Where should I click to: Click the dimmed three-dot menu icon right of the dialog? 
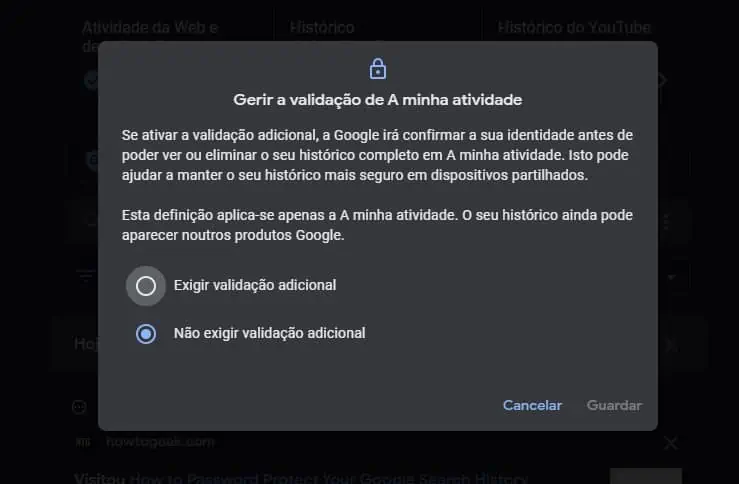[x=666, y=221]
